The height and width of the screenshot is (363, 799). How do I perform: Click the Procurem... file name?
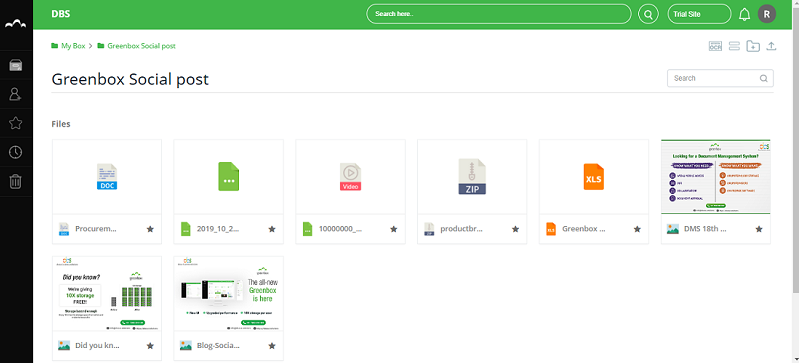(96, 229)
